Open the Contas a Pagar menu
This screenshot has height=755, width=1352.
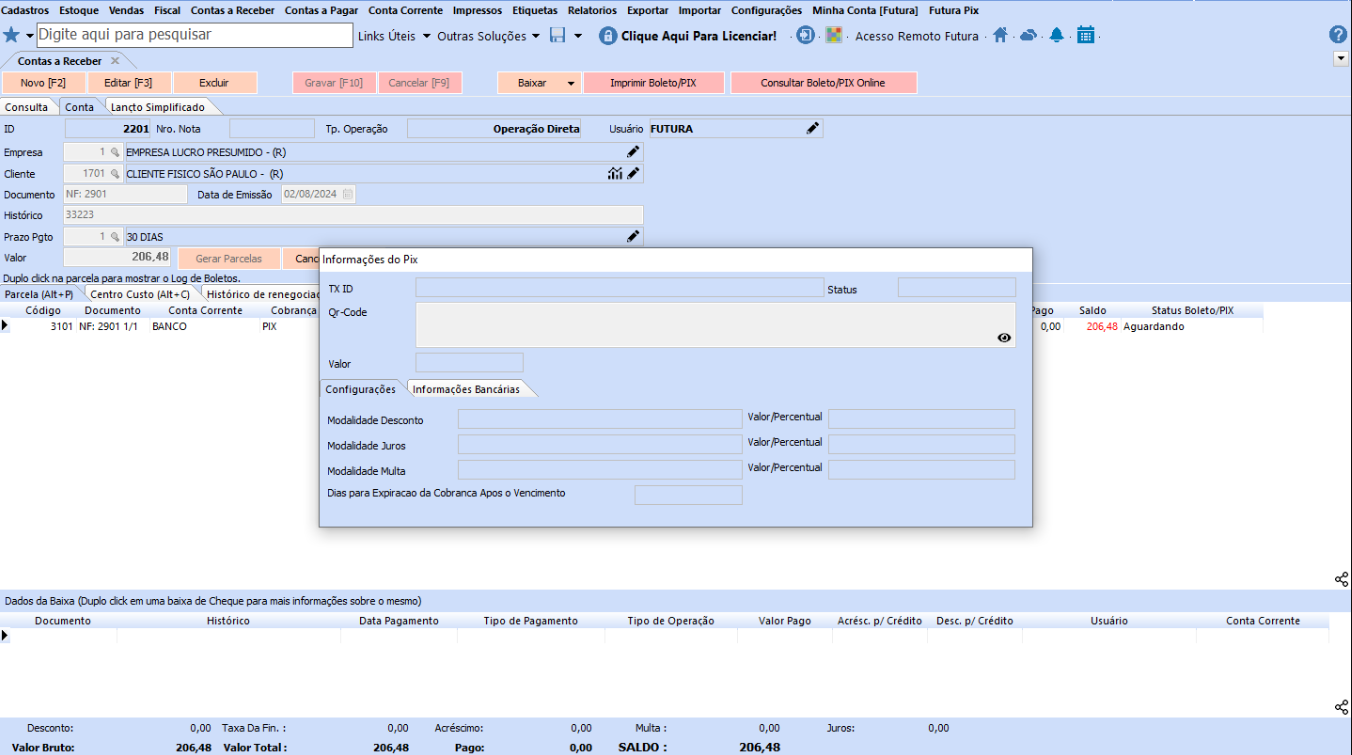[x=321, y=10]
